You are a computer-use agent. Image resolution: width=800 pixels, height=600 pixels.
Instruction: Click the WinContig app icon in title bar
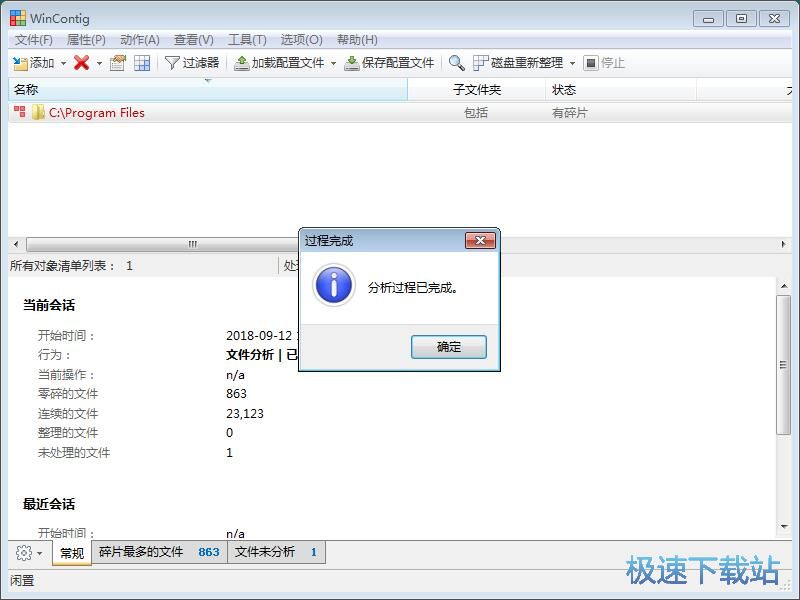18,18
